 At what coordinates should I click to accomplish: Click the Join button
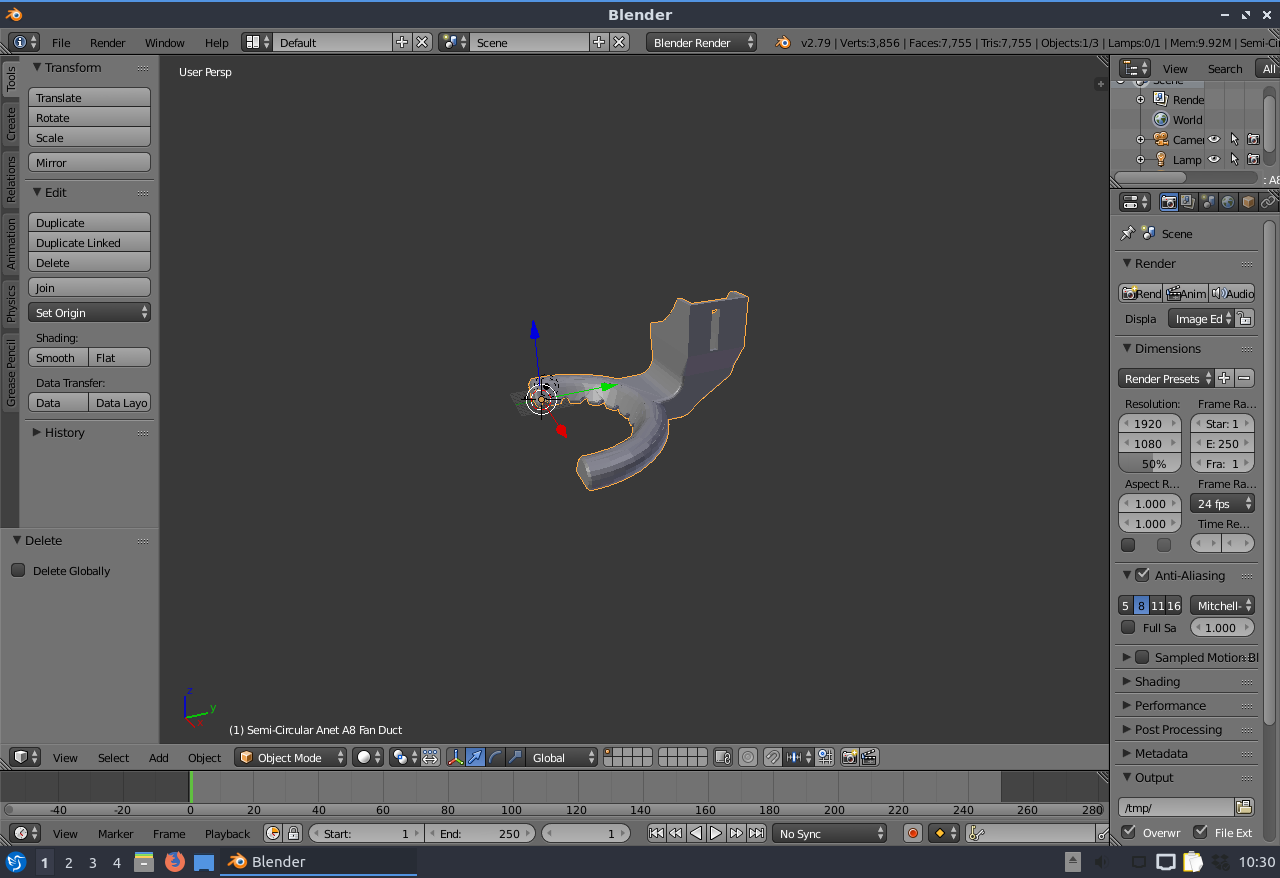coord(90,287)
